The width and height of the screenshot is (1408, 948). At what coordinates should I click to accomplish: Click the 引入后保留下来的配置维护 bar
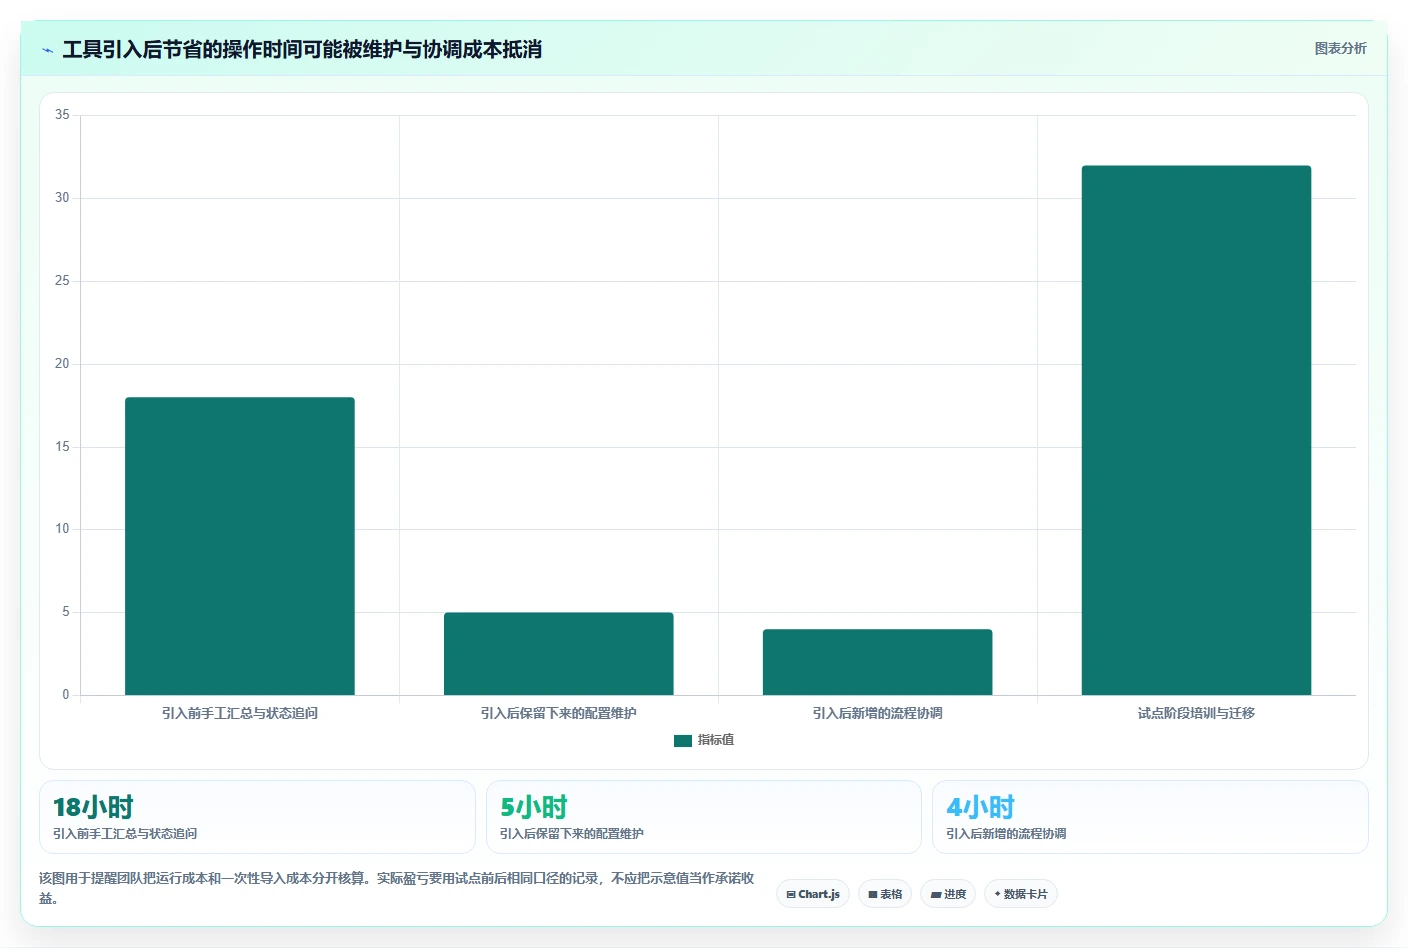(558, 653)
